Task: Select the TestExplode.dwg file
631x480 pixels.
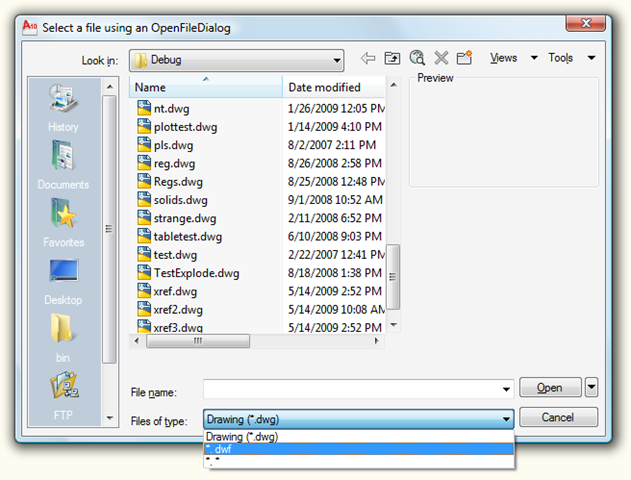Action: tap(196, 273)
